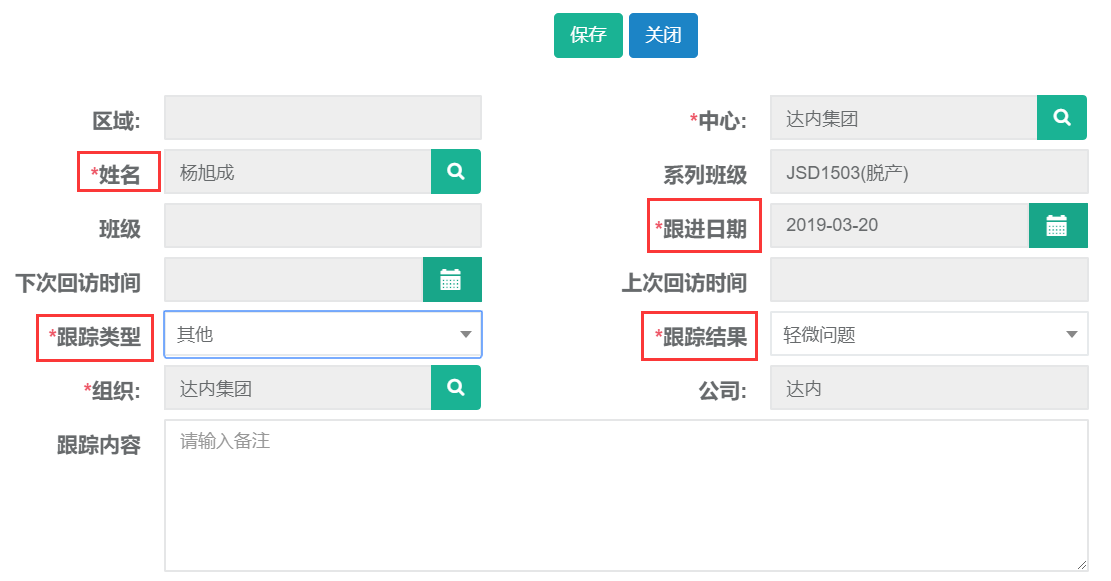This screenshot has height=581, width=1111.
Task: Click the search icon beside 中心 field
Action: click(1062, 118)
